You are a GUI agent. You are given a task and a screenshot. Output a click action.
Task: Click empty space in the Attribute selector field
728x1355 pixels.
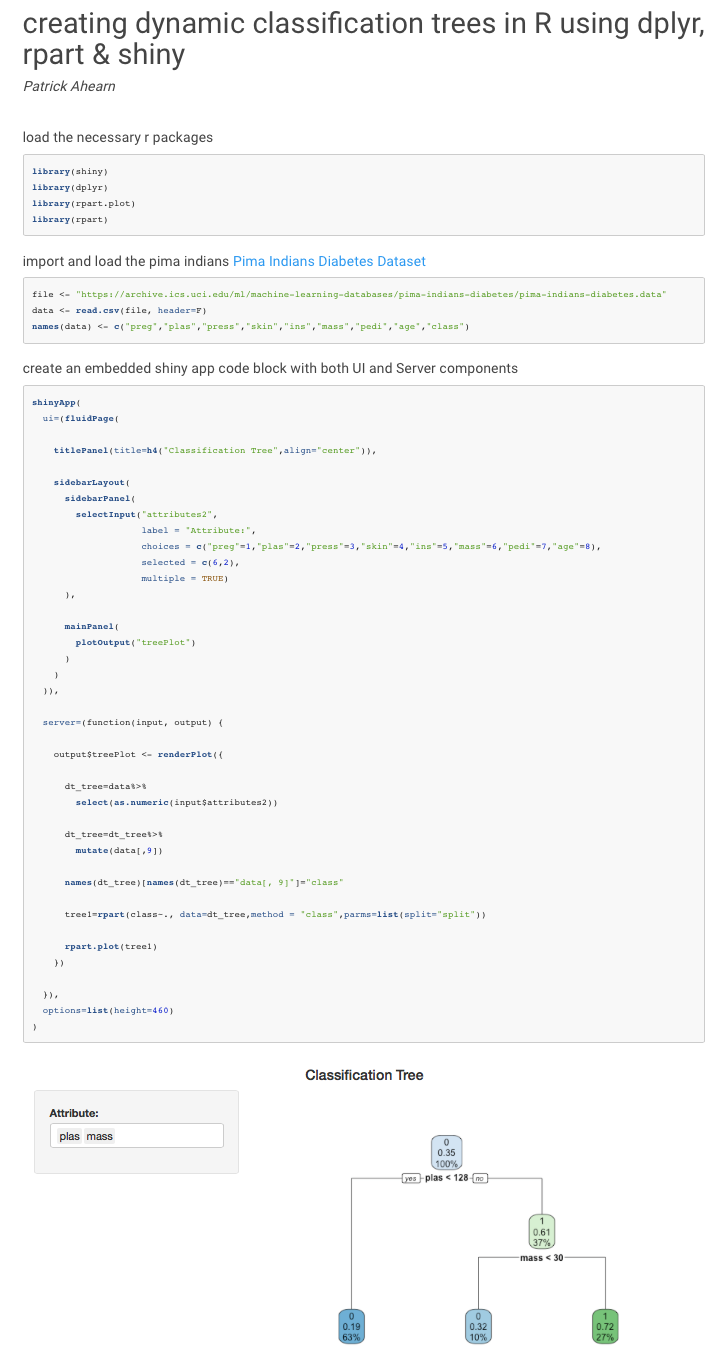coord(168,1136)
